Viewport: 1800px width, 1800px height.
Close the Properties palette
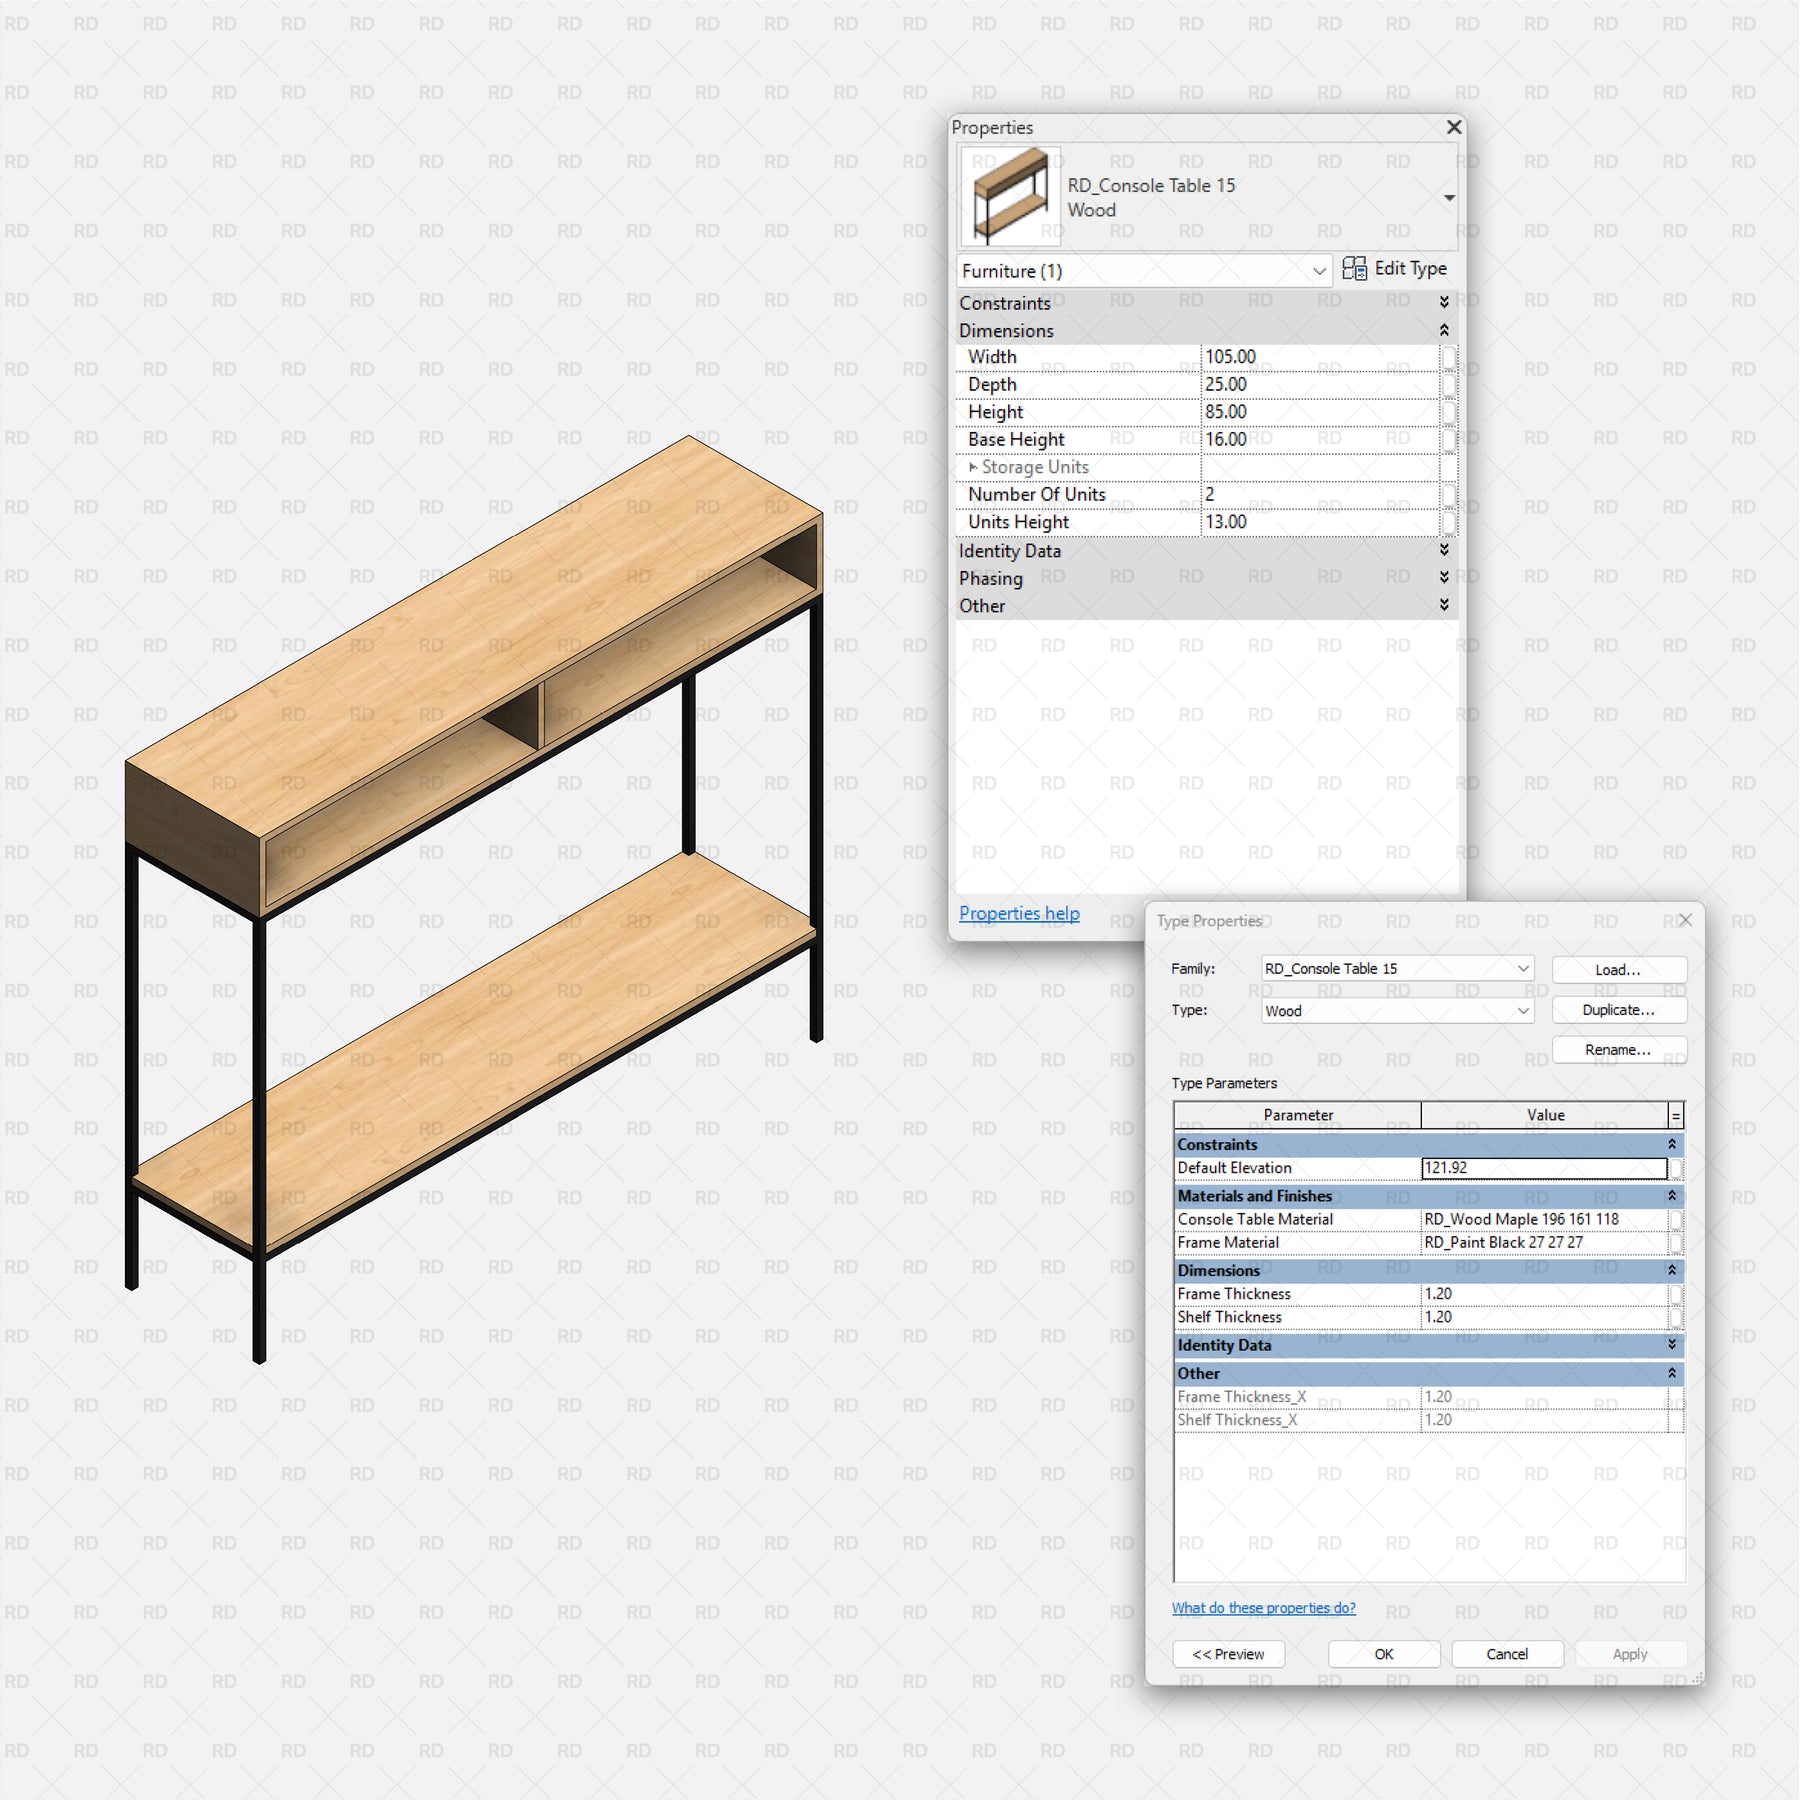coord(1453,127)
